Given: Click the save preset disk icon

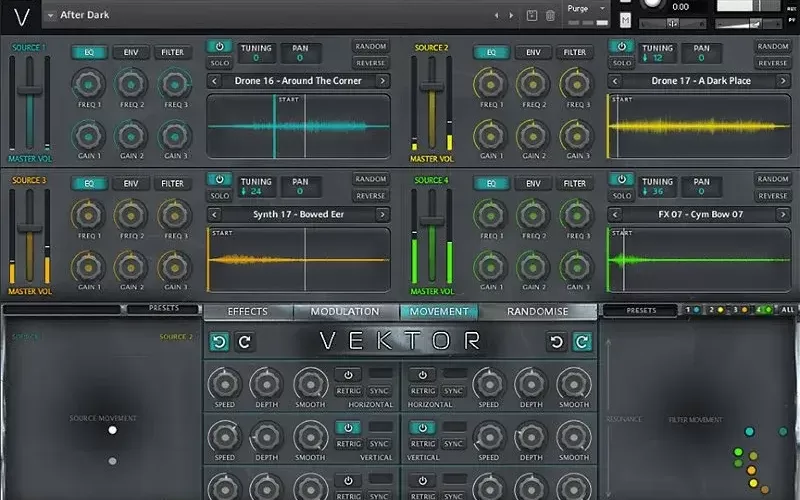Looking at the screenshot, I should pyautogui.click(x=532, y=15).
